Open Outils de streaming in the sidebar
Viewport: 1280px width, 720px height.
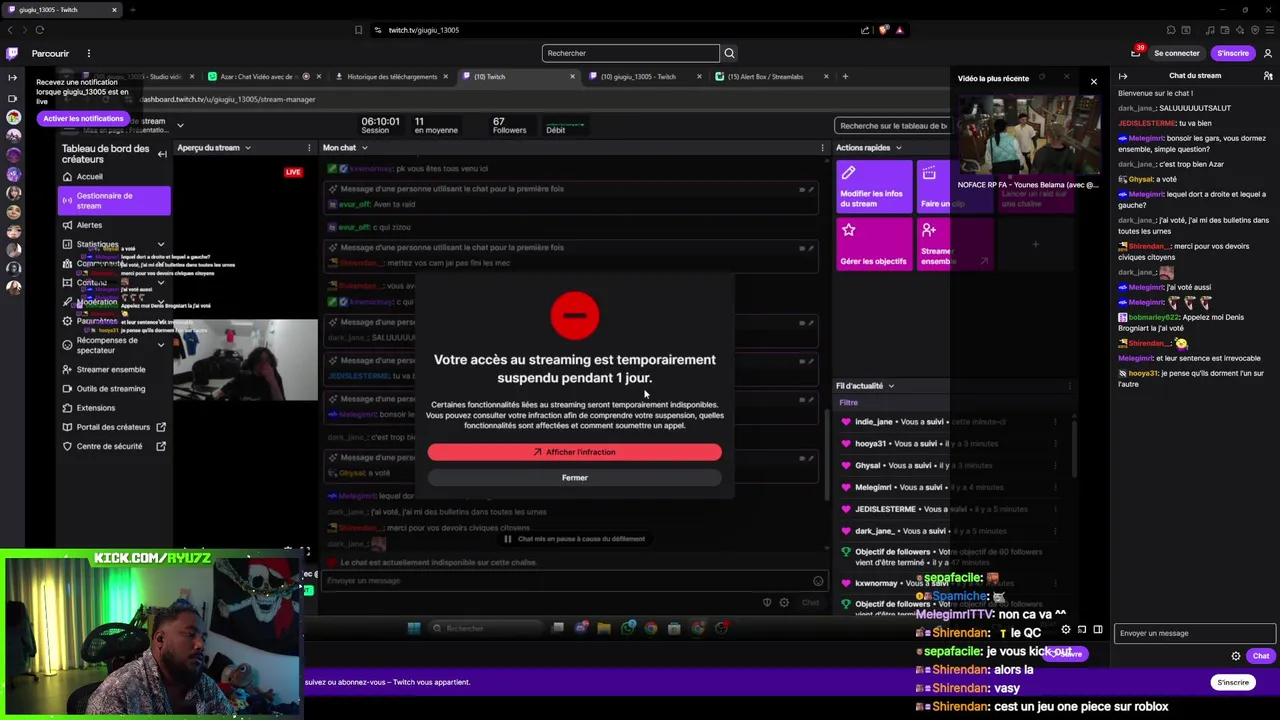click(x=111, y=388)
